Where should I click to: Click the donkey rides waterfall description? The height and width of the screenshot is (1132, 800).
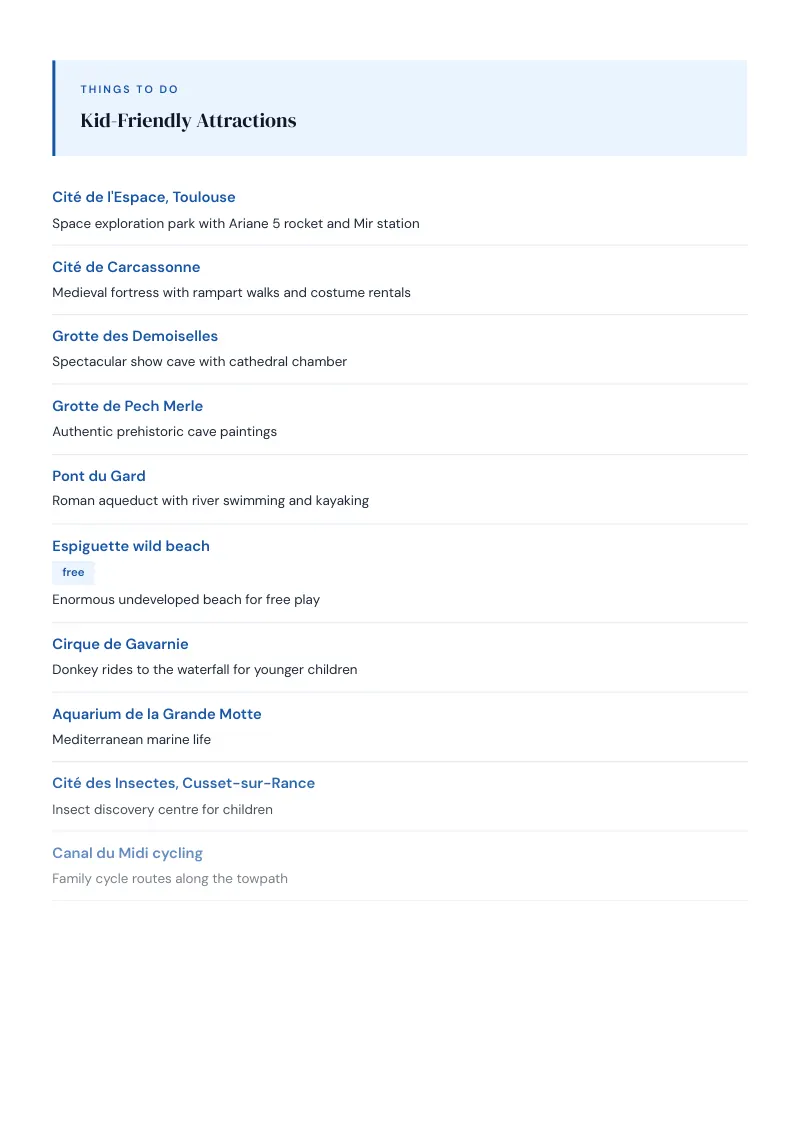tap(204, 670)
